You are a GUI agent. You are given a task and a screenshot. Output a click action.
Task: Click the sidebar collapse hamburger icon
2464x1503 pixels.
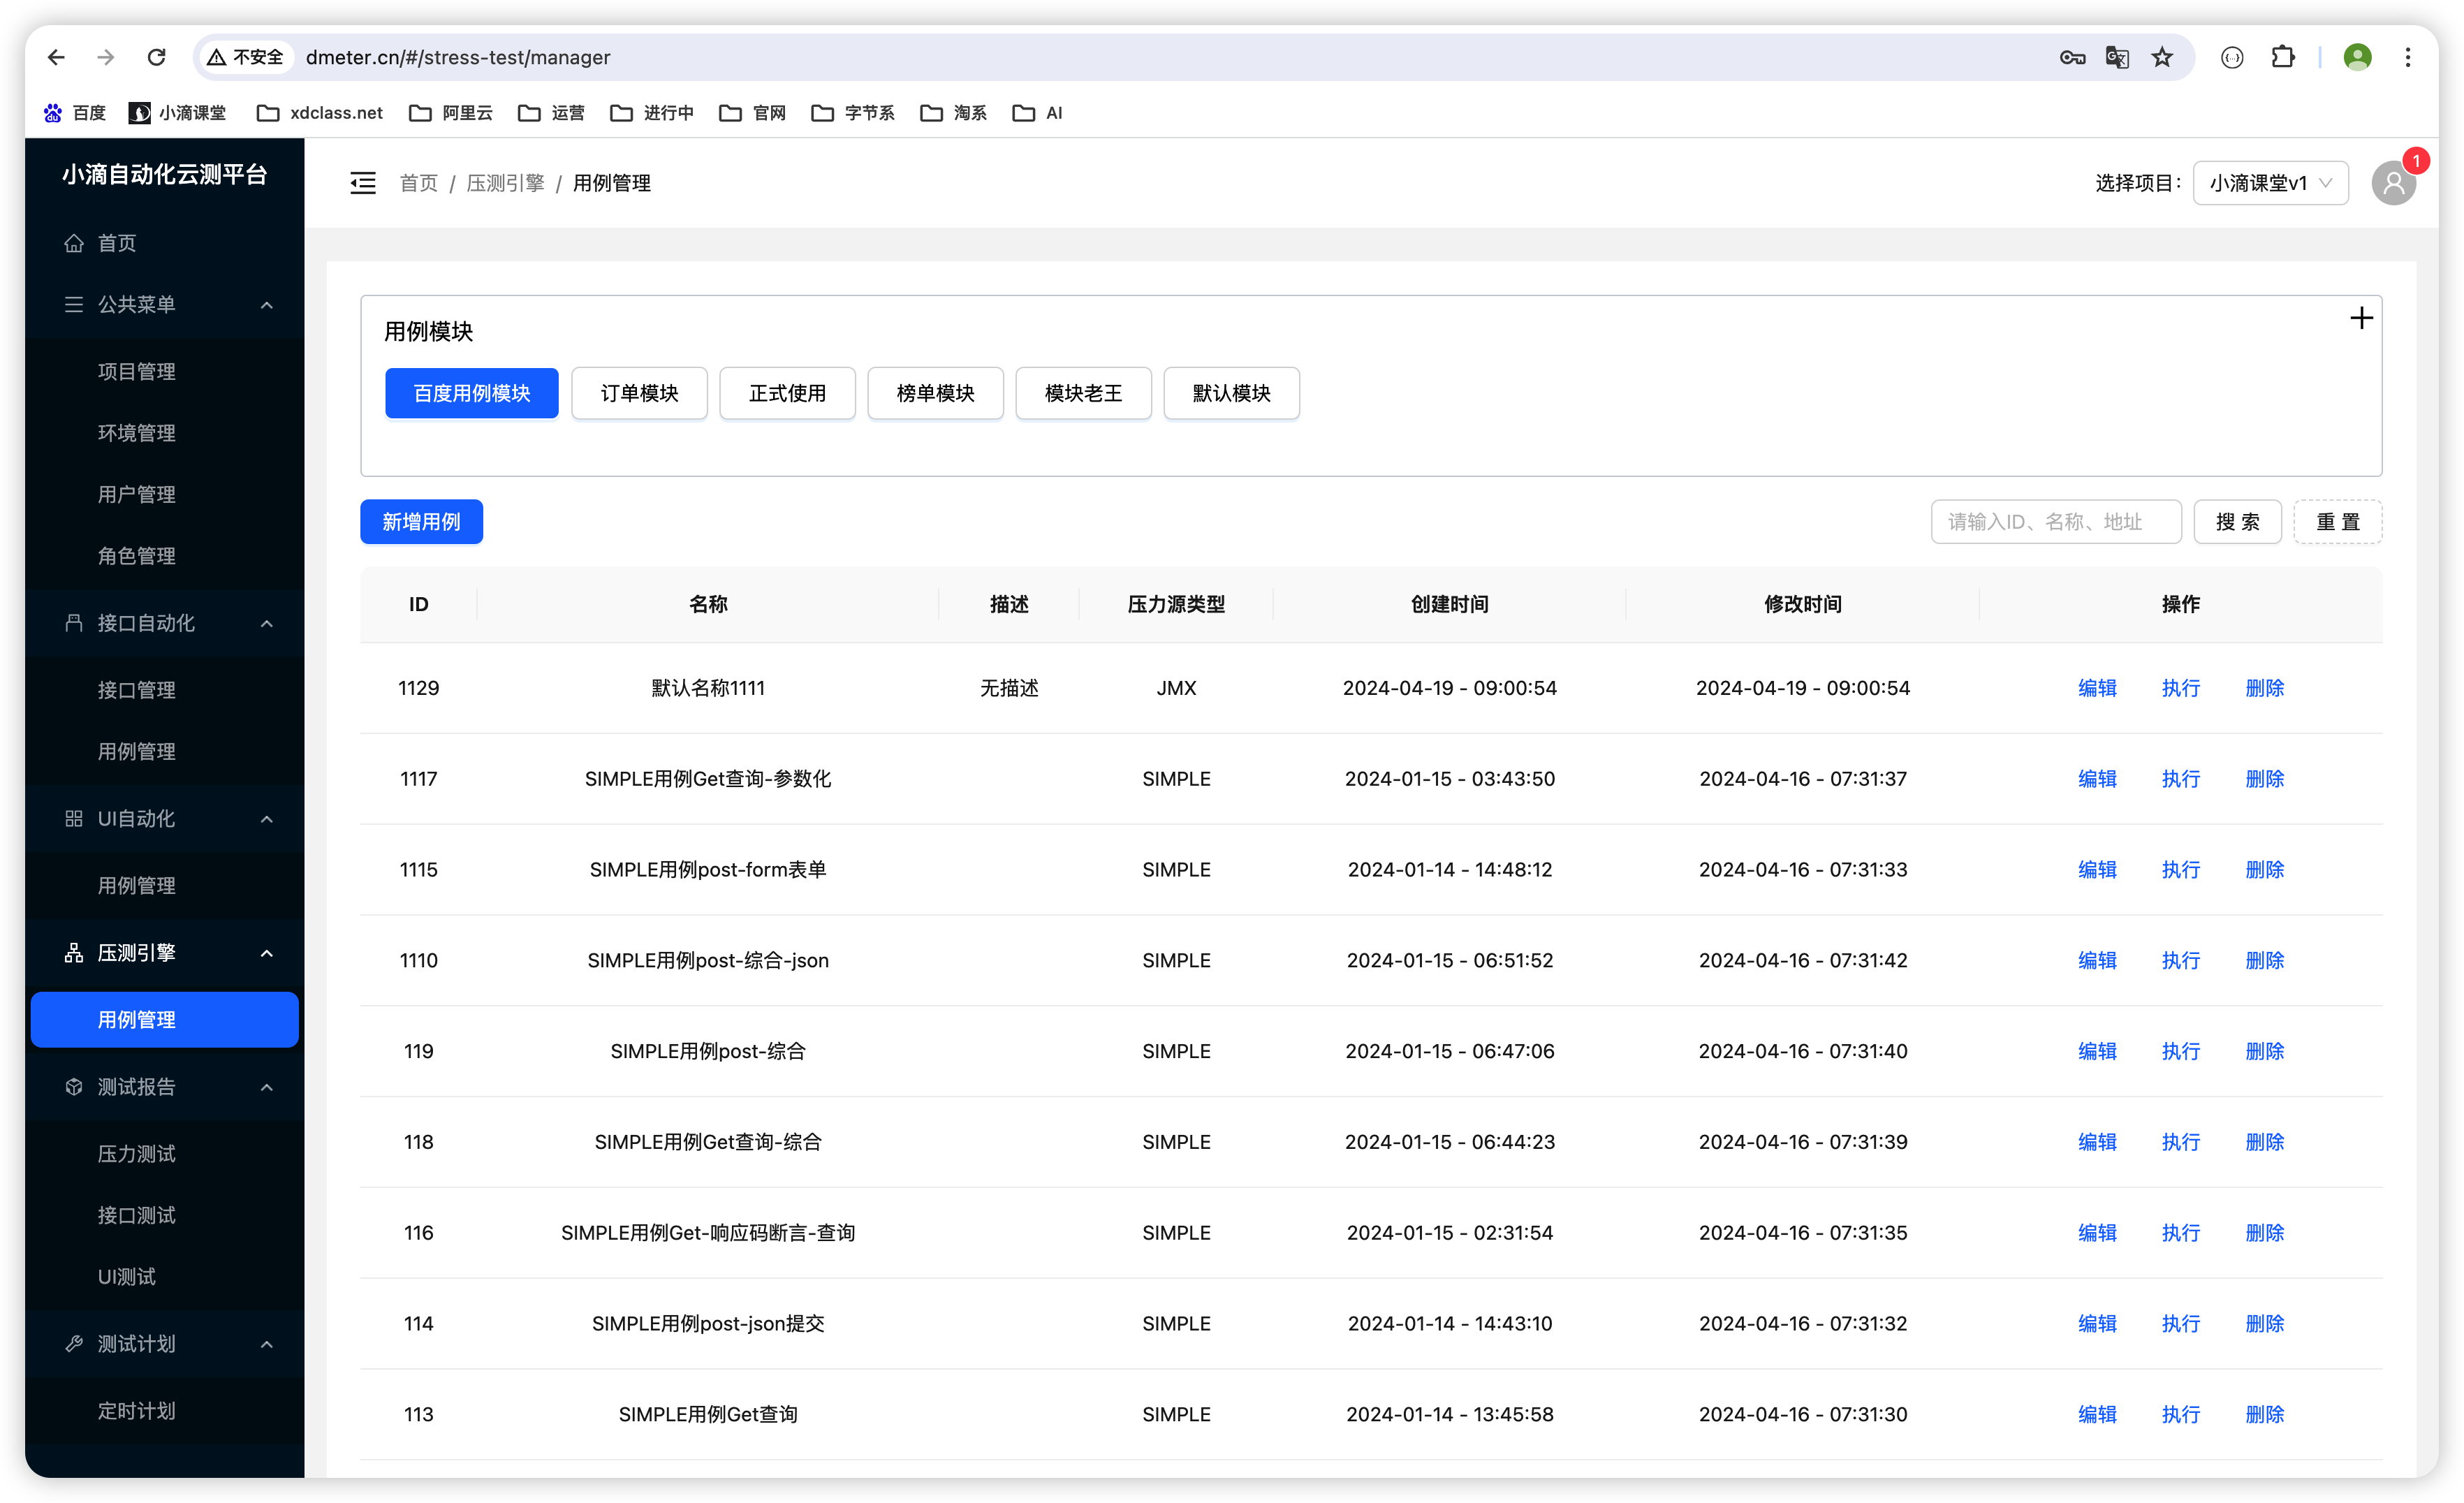[x=363, y=183]
